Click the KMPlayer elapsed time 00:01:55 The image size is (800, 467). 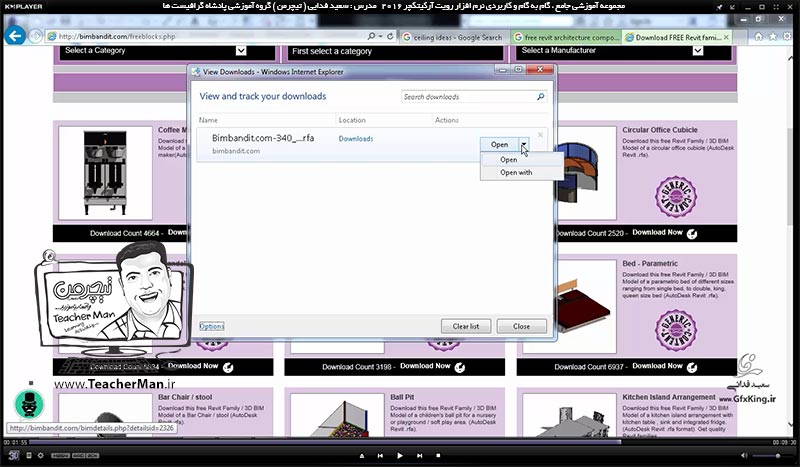coord(15,443)
